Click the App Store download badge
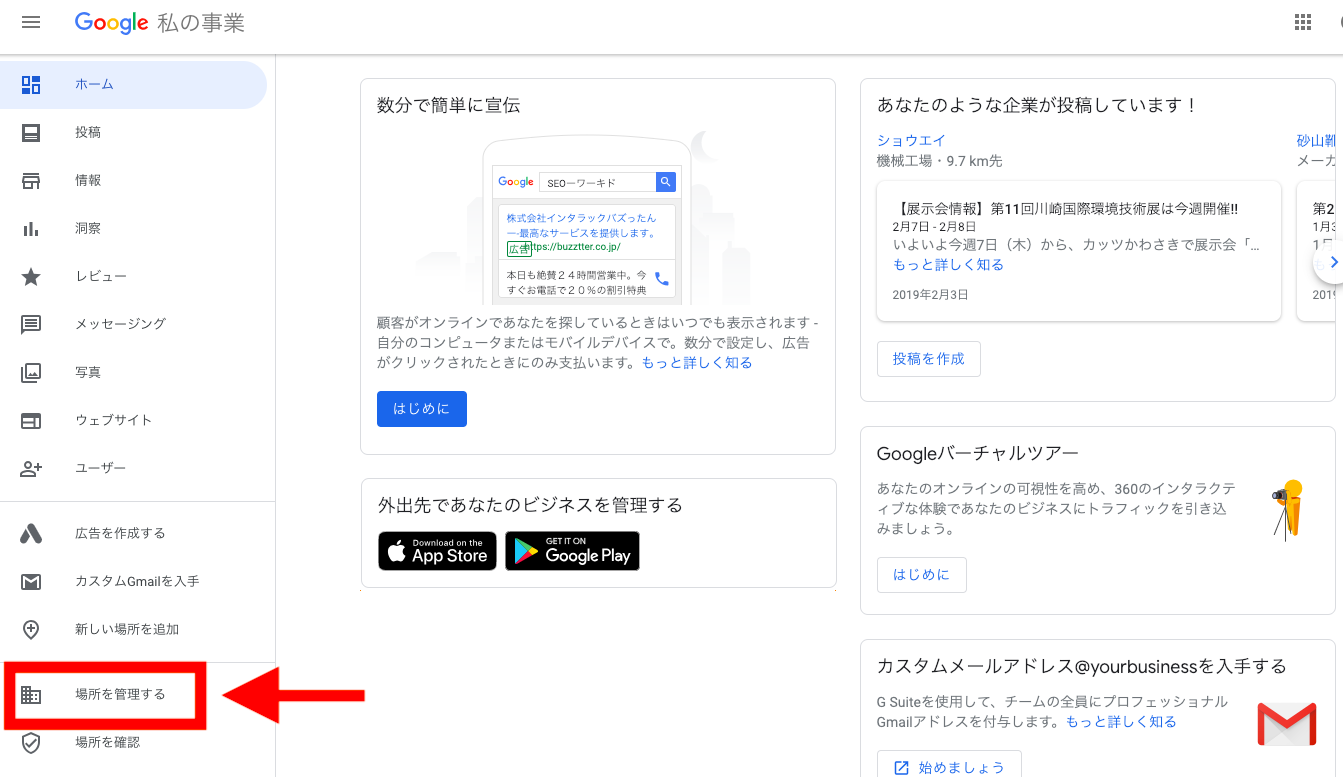Viewport: 1343px width, 777px height. (x=437, y=551)
